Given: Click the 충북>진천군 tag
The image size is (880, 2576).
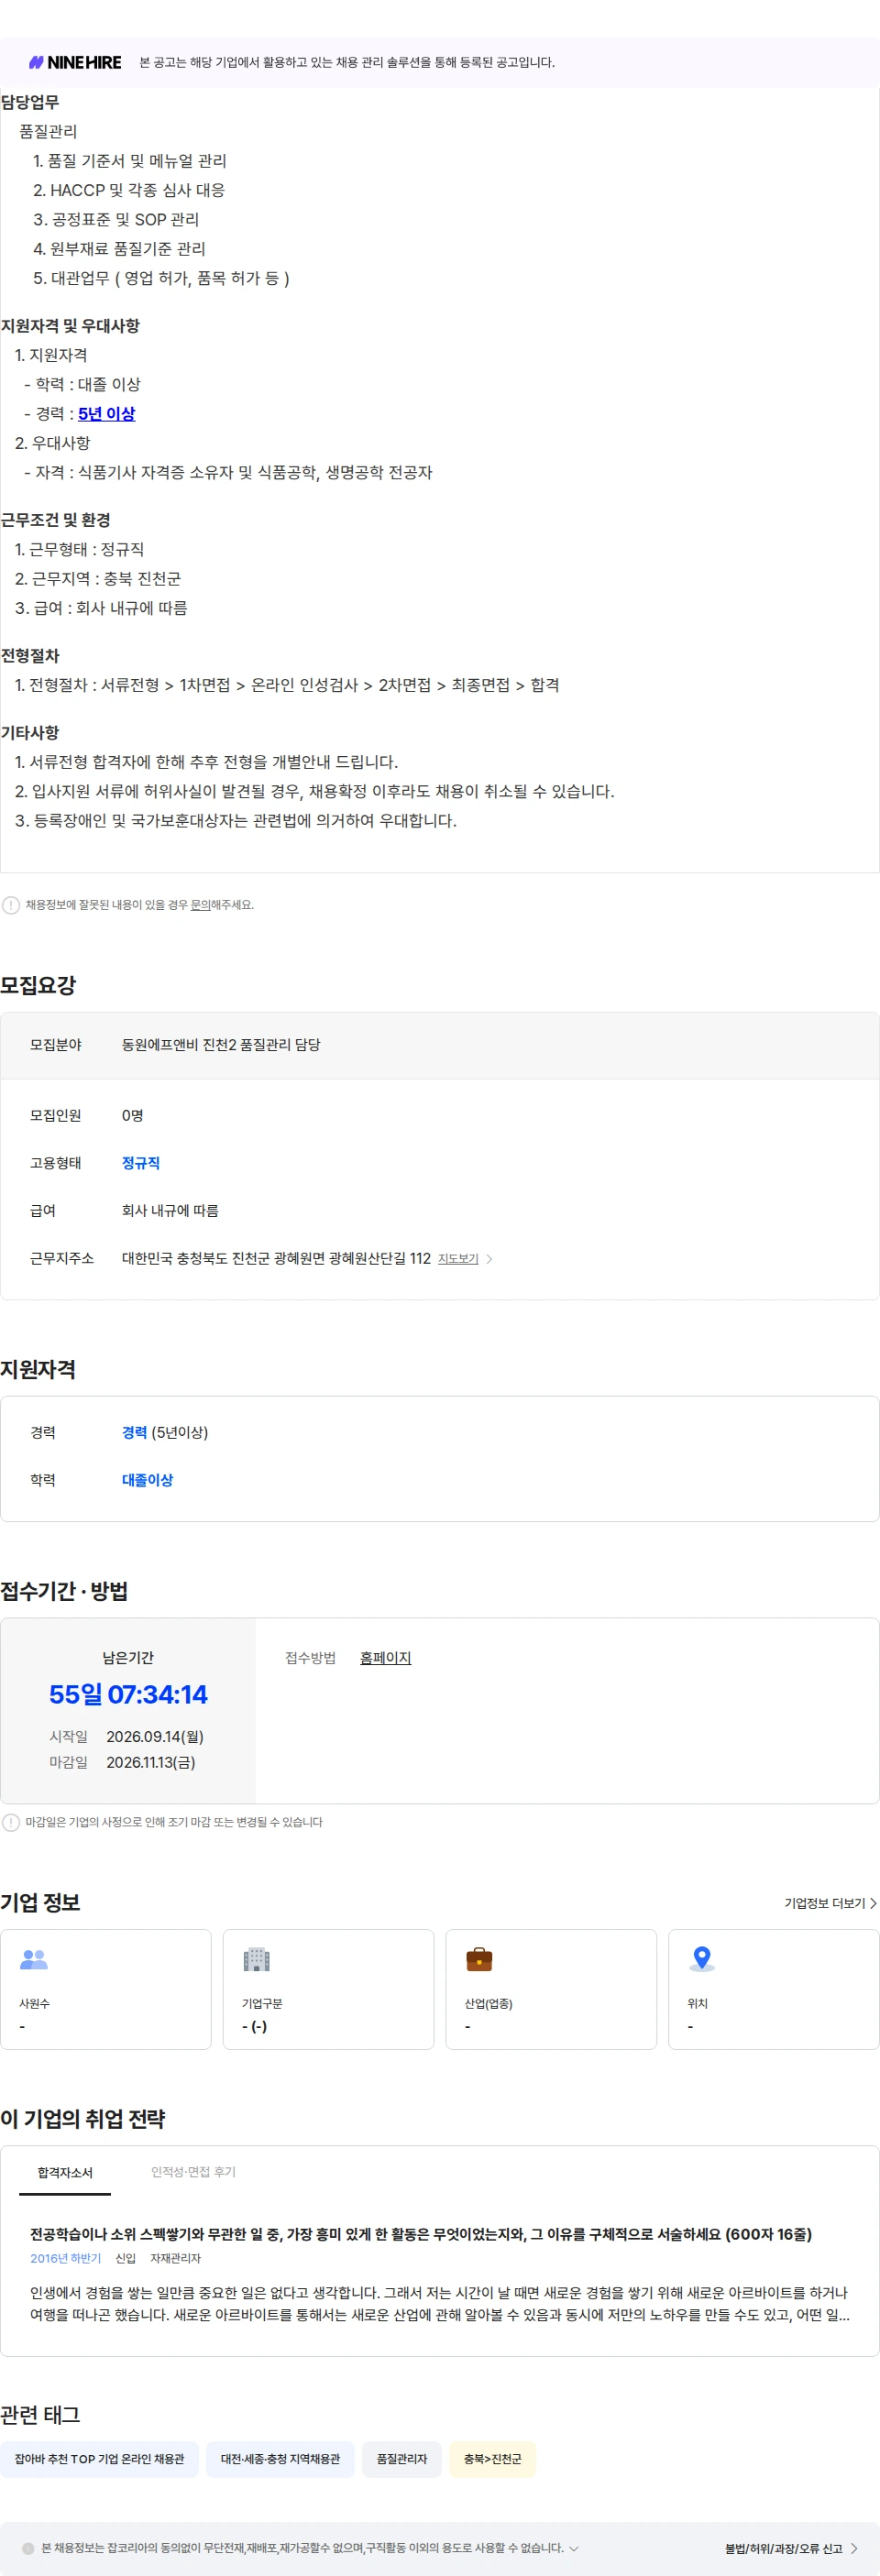Looking at the screenshot, I should coord(492,2459).
